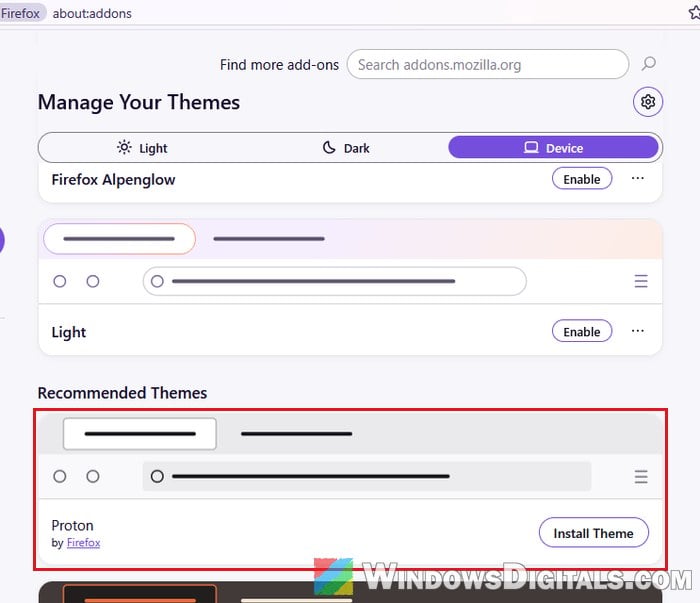The width and height of the screenshot is (700, 603).
Task: Open the Firefox author link under Proton
Action: pyautogui.click(x=83, y=543)
